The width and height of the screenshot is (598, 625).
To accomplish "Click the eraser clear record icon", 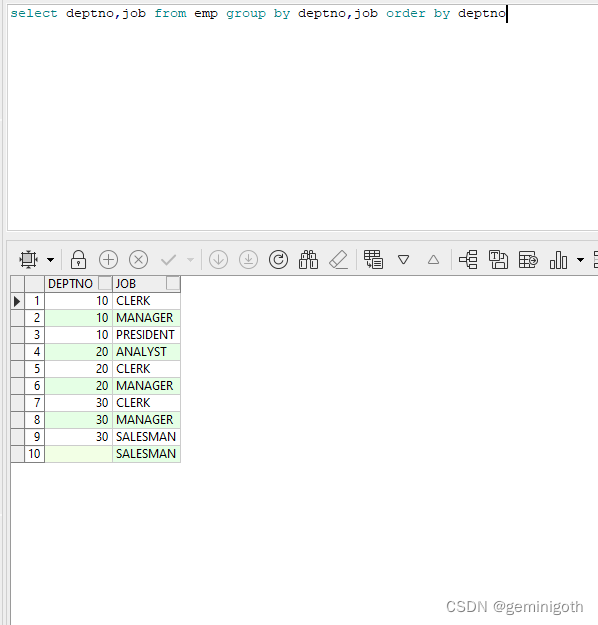I will point(338,260).
